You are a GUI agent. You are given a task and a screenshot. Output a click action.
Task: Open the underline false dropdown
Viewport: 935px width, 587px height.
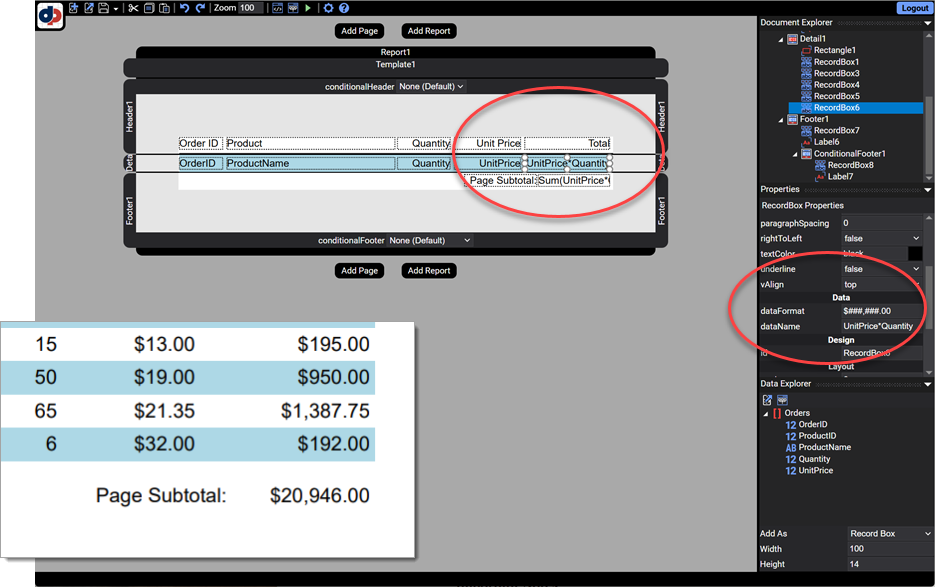(881, 269)
